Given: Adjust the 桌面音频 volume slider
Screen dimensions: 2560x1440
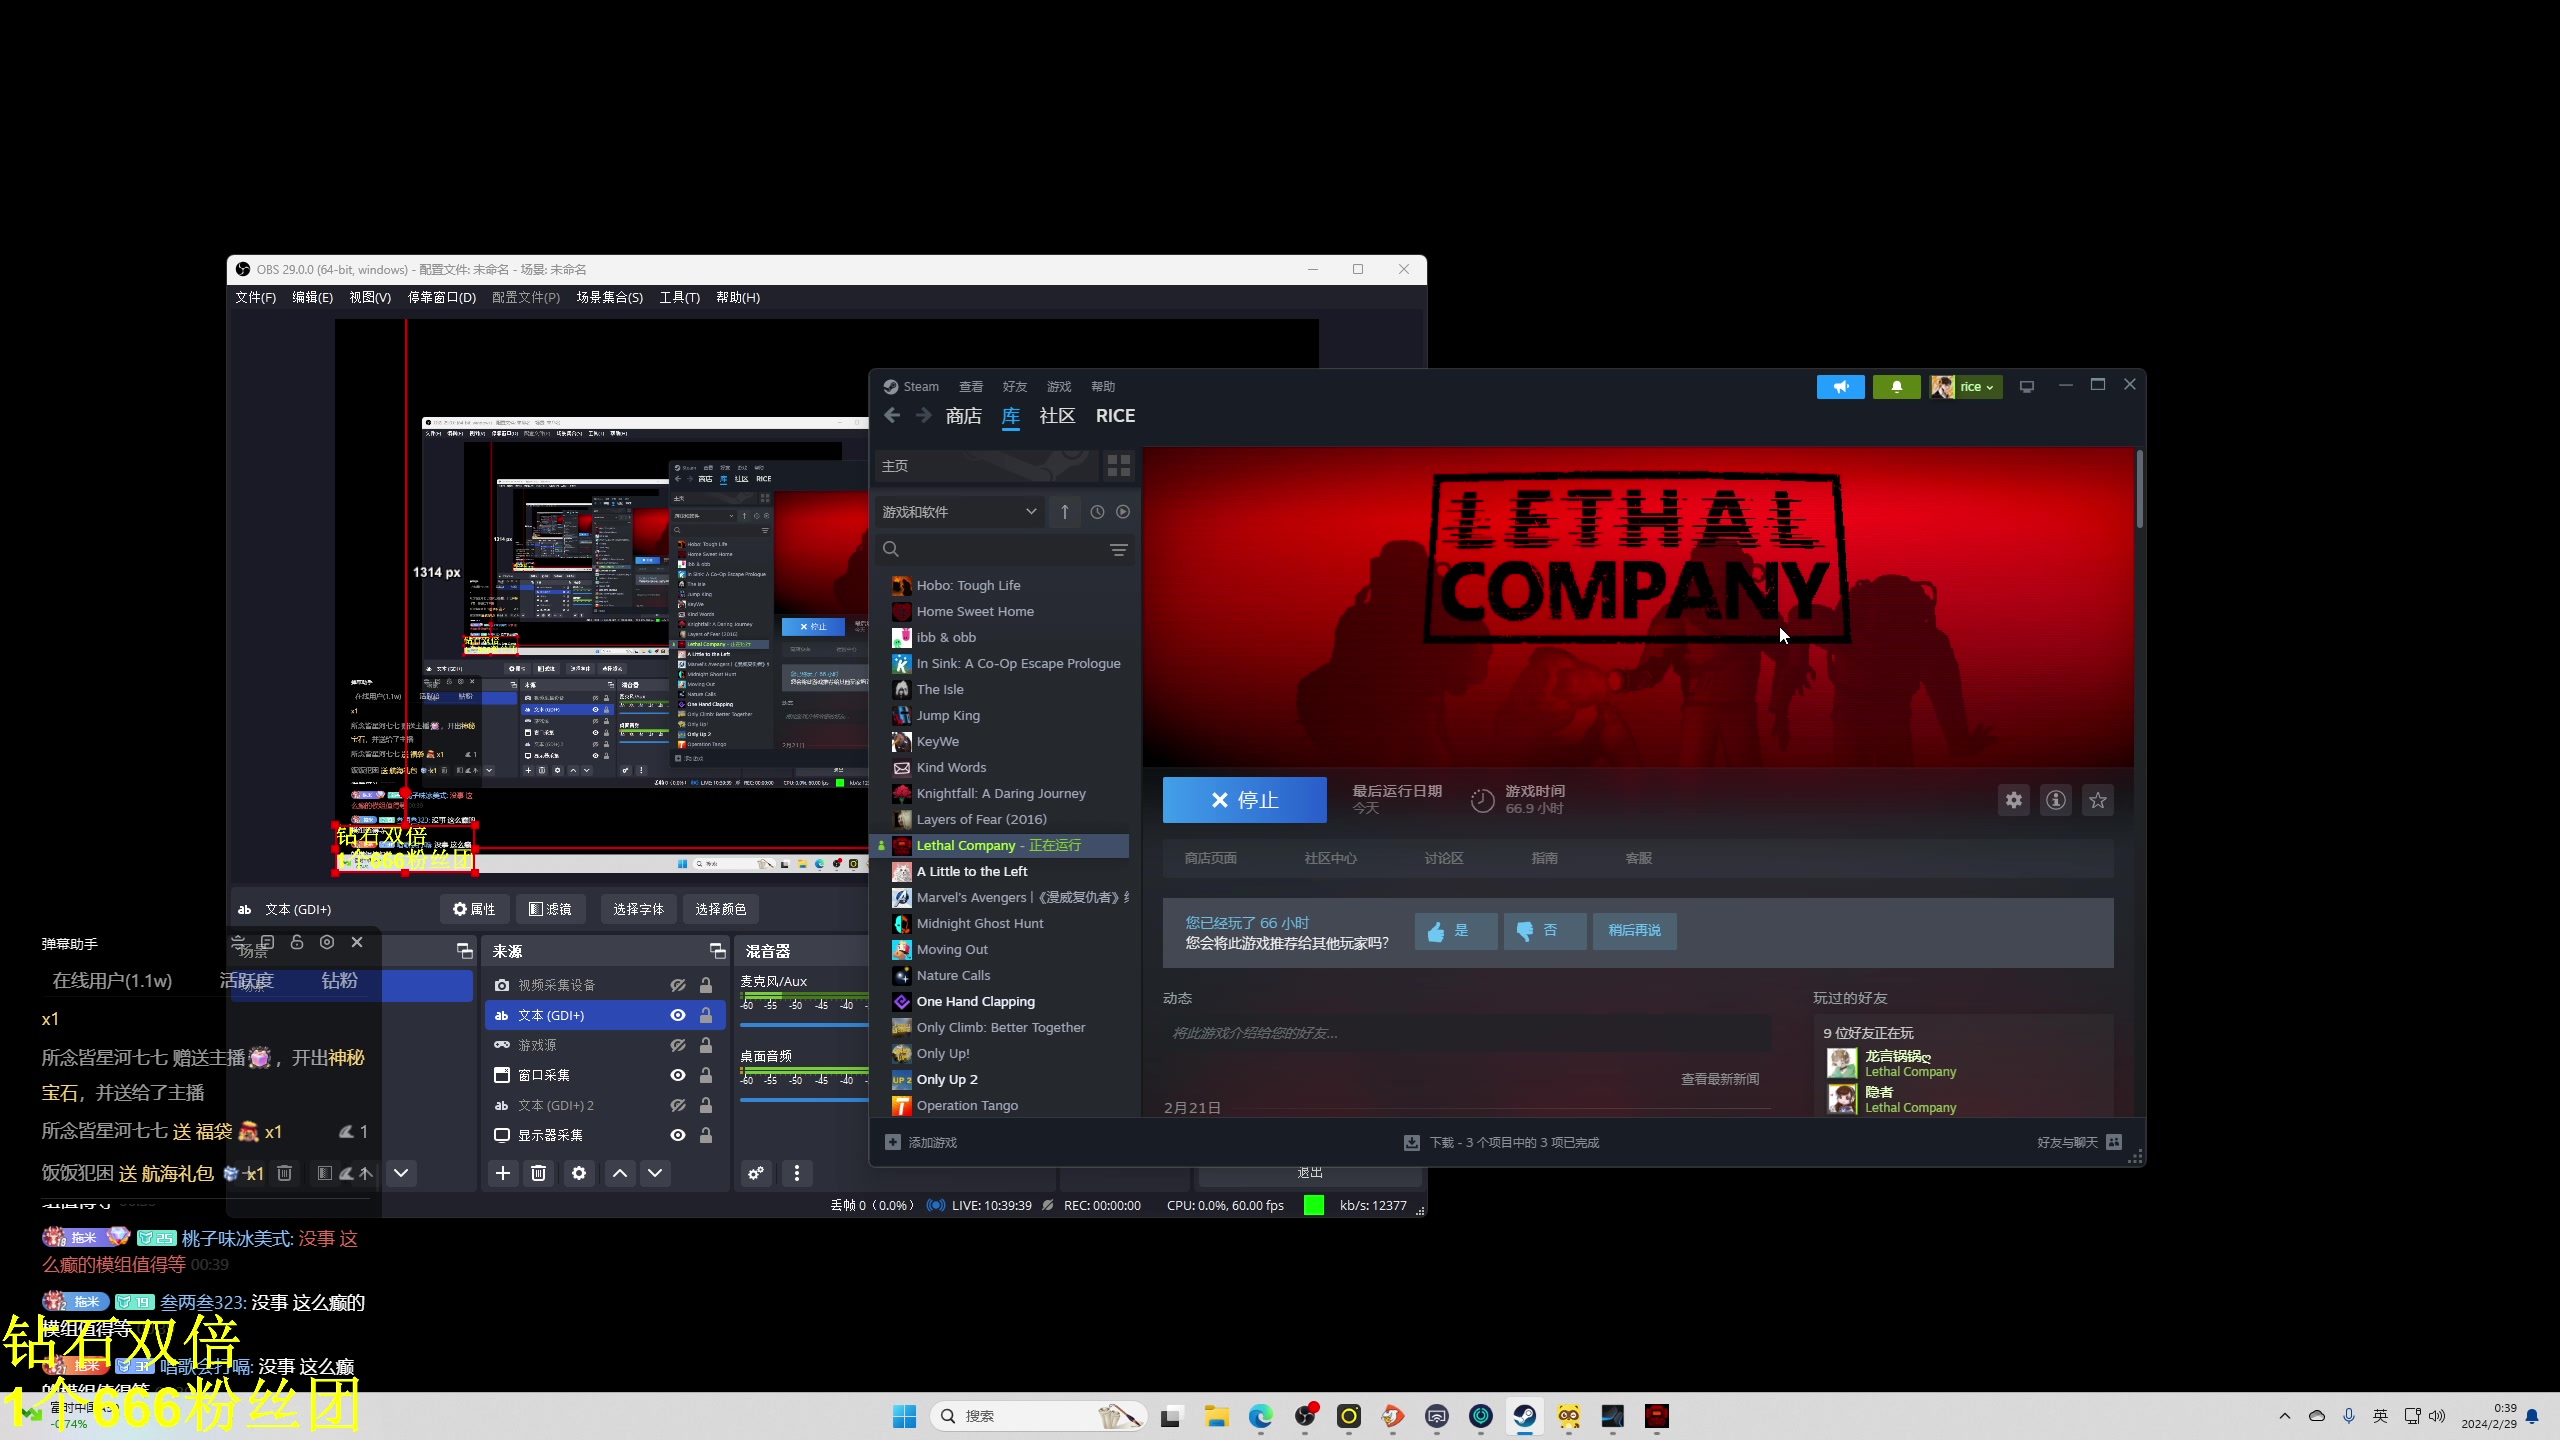Looking at the screenshot, I should [803, 1100].
